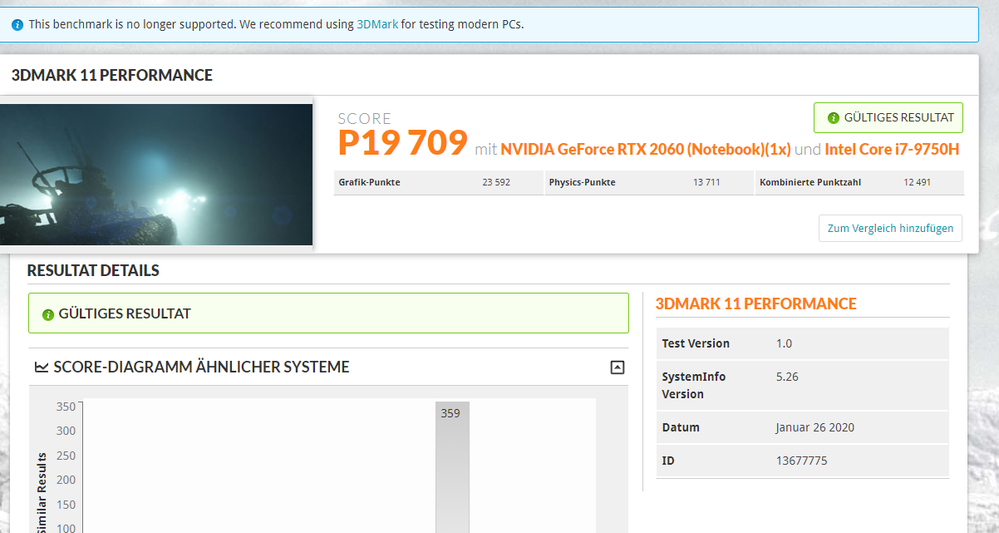Click the result ID 13677775
Screen dimensions: 999x533
click(801, 461)
